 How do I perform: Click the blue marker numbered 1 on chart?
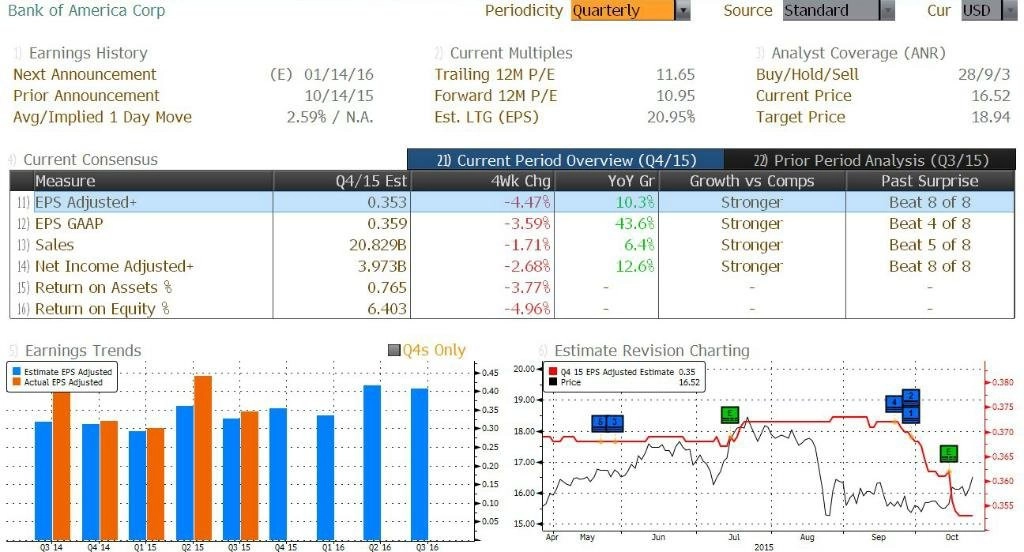pyautogui.click(x=911, y=414)
